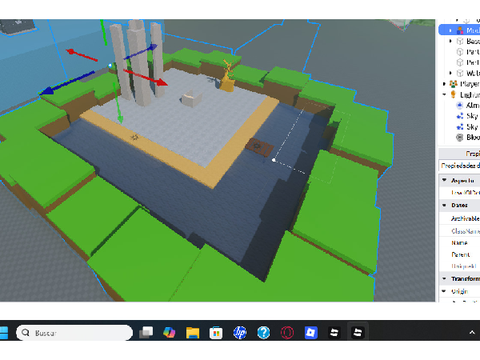Click the Baseplate part icon
480x360 pixels.
(x=460, y=41)
